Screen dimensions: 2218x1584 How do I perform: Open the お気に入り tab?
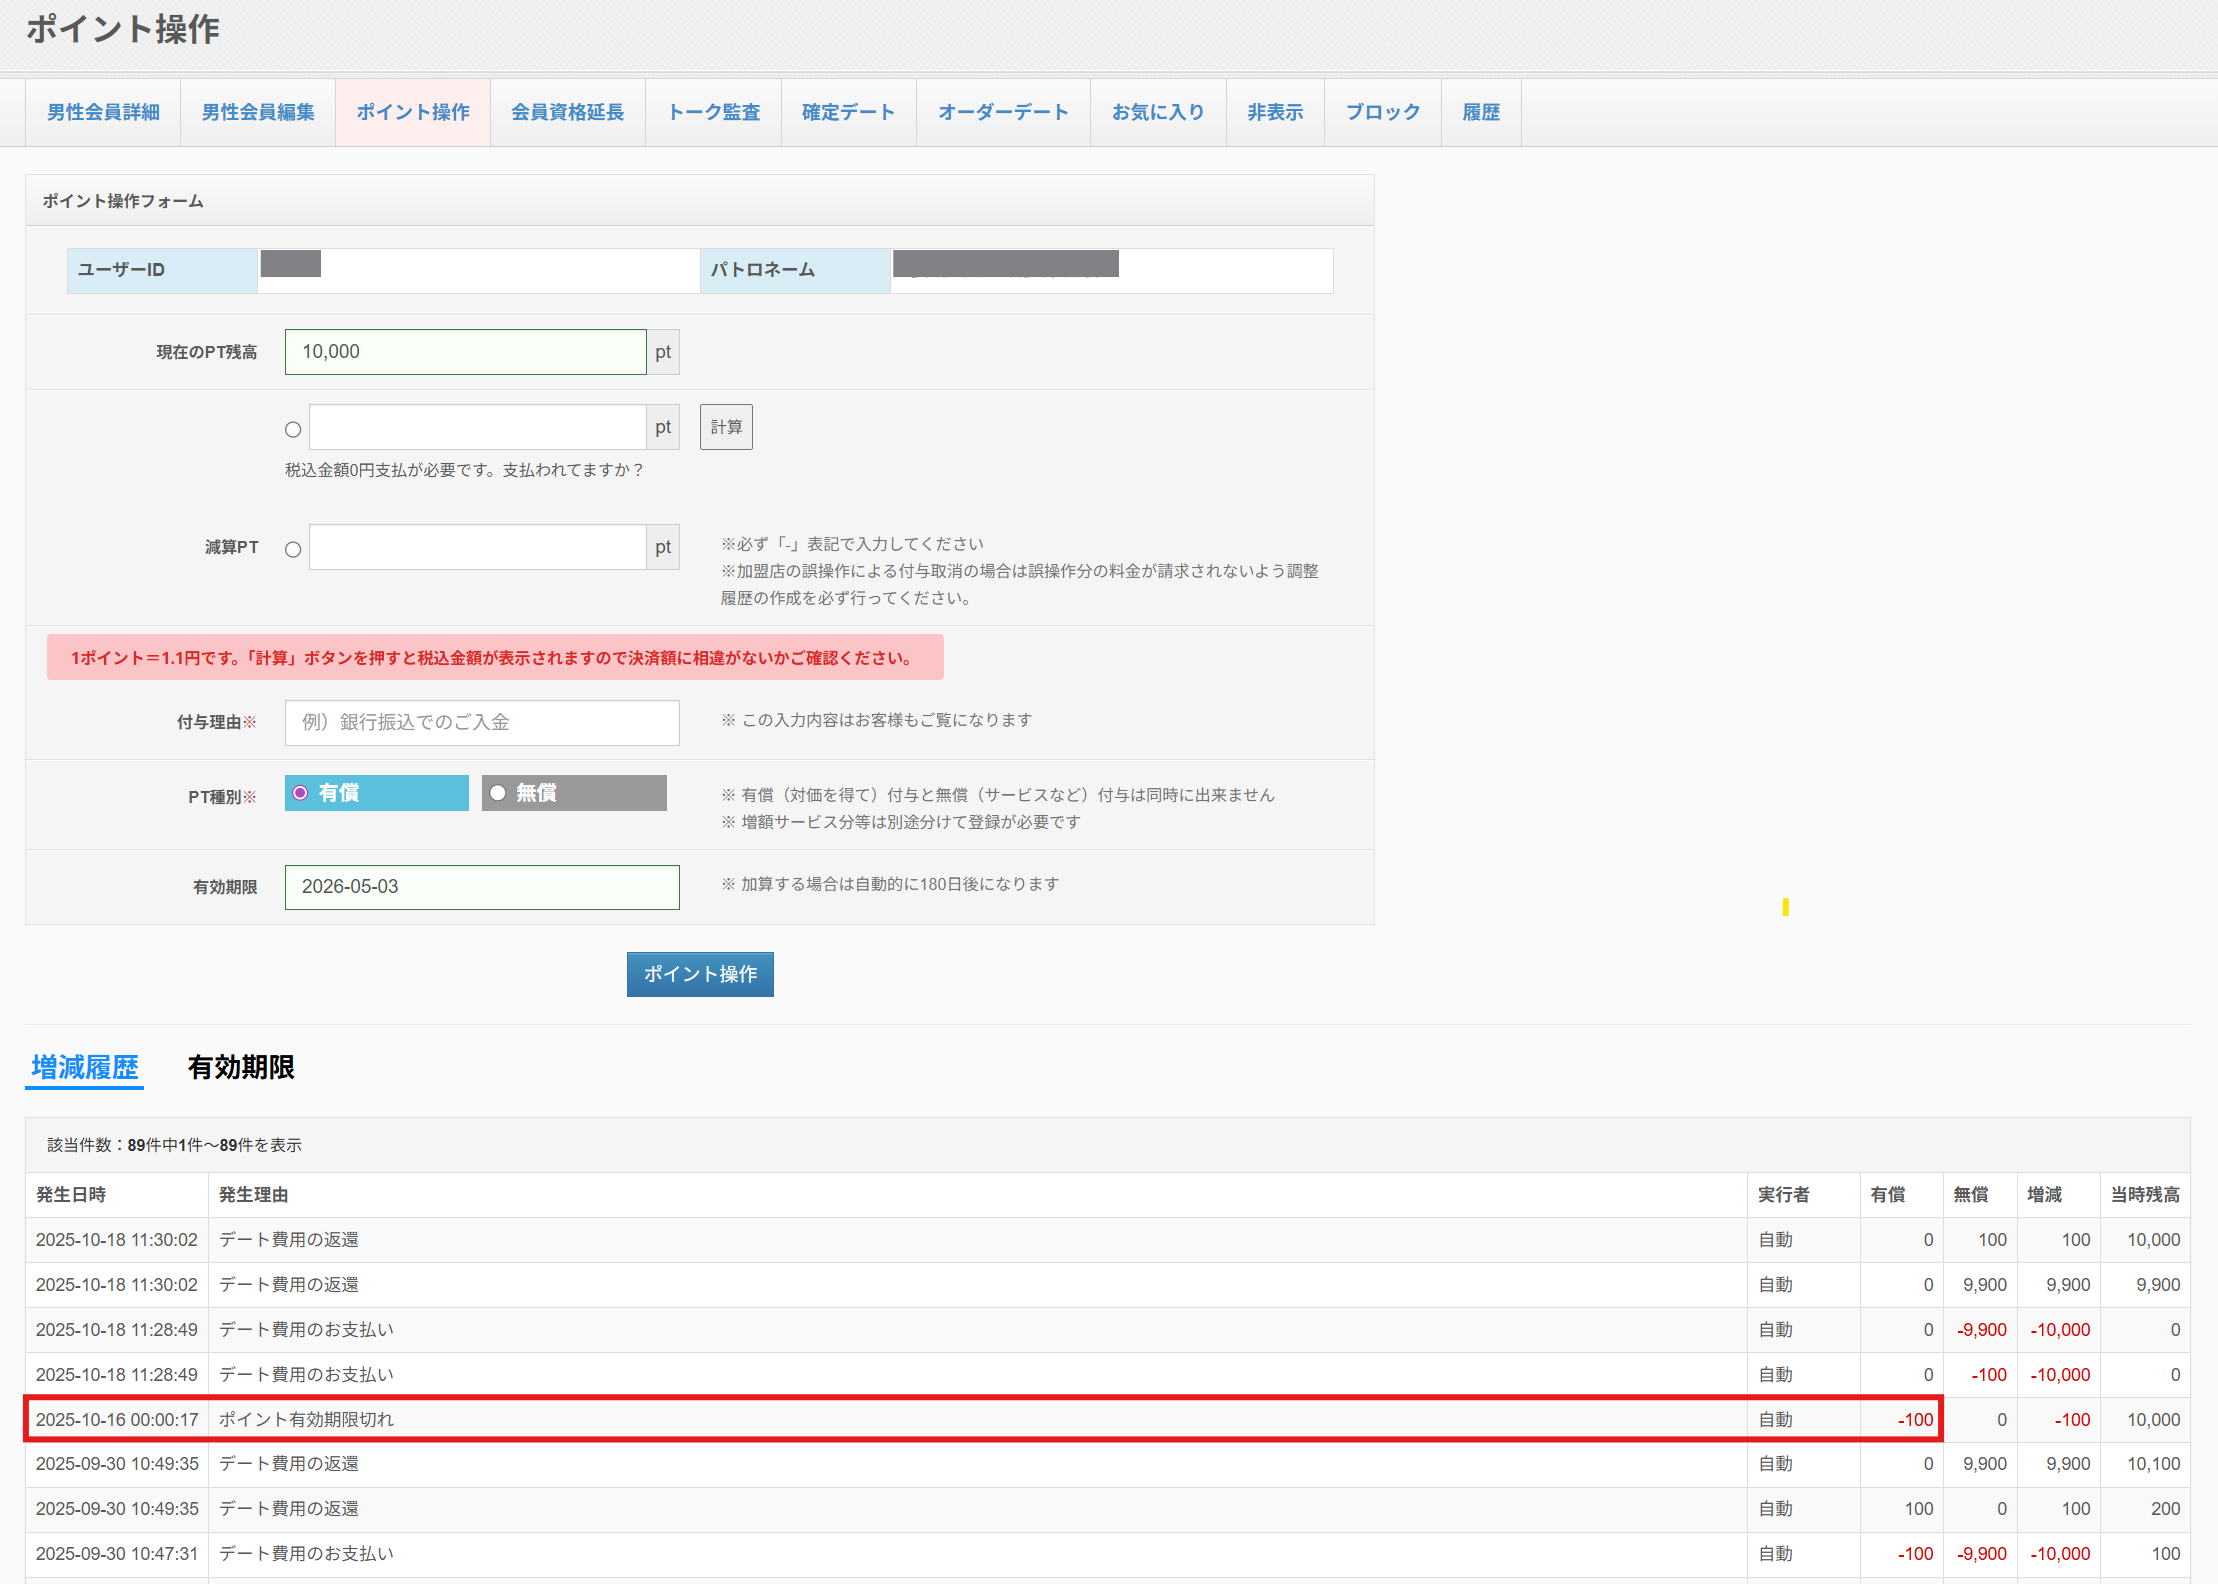pyautogui.click(x=1158, y=112)
